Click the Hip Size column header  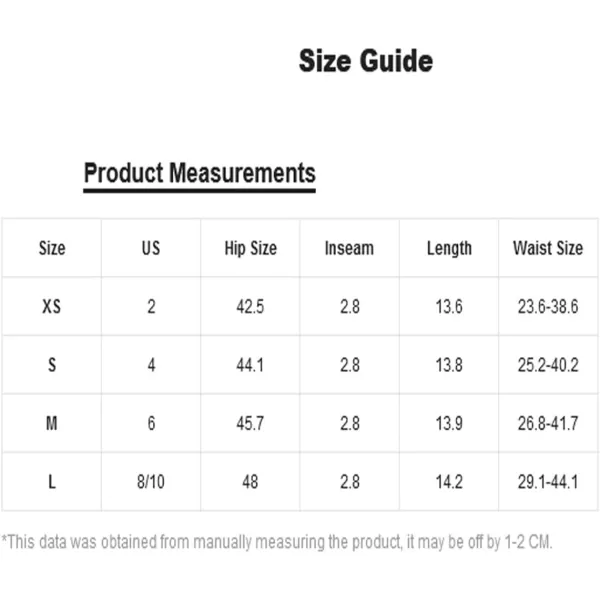250,248
